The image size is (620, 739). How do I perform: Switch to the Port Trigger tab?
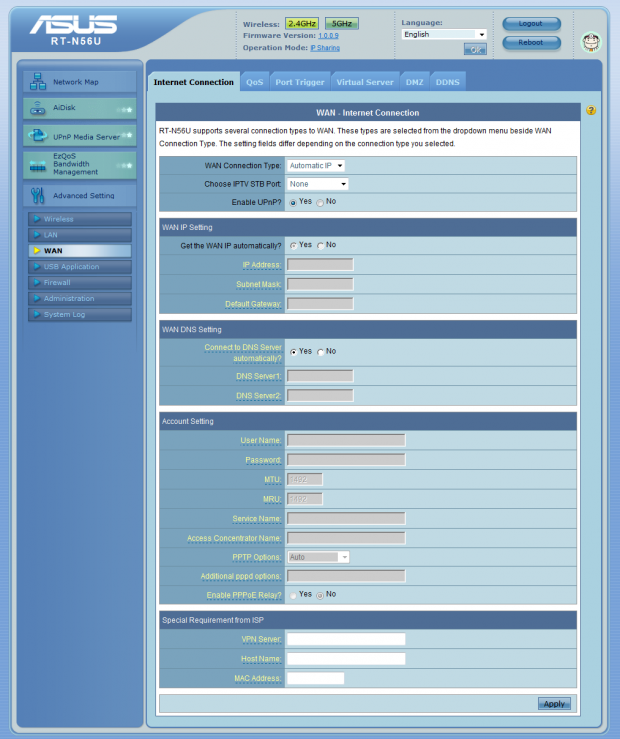(x=300, y=82)
